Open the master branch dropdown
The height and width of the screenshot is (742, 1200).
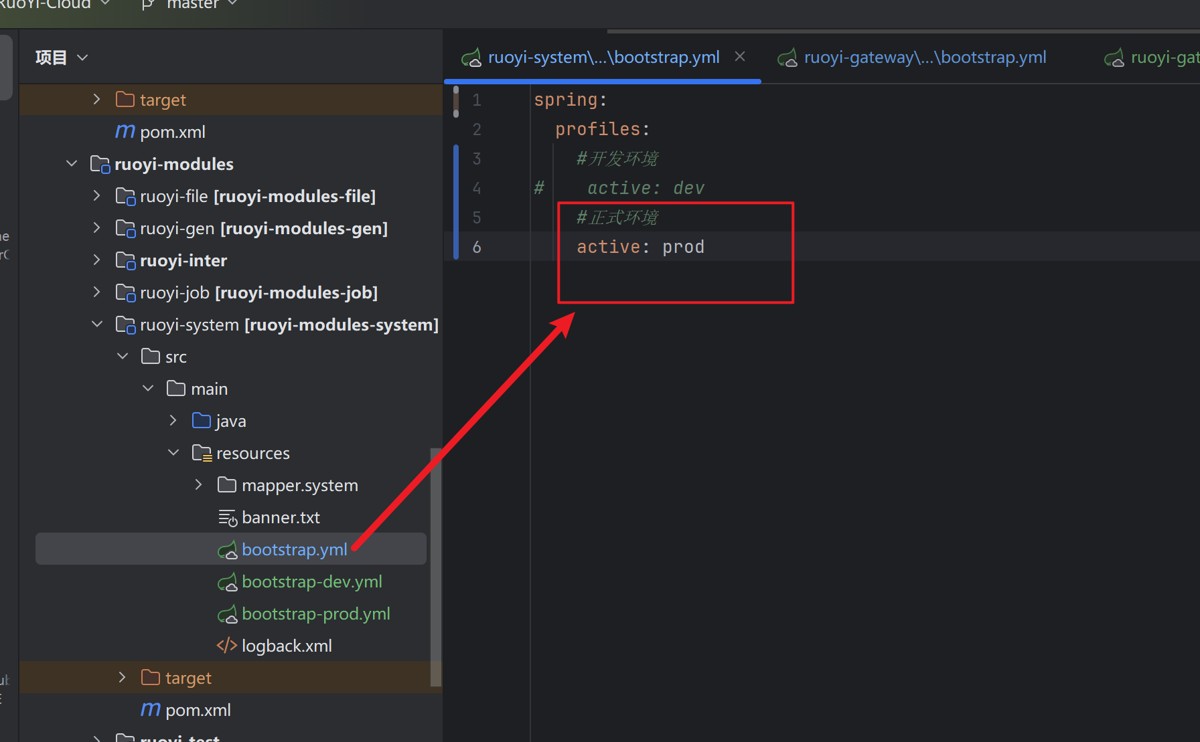click(192, 5)
